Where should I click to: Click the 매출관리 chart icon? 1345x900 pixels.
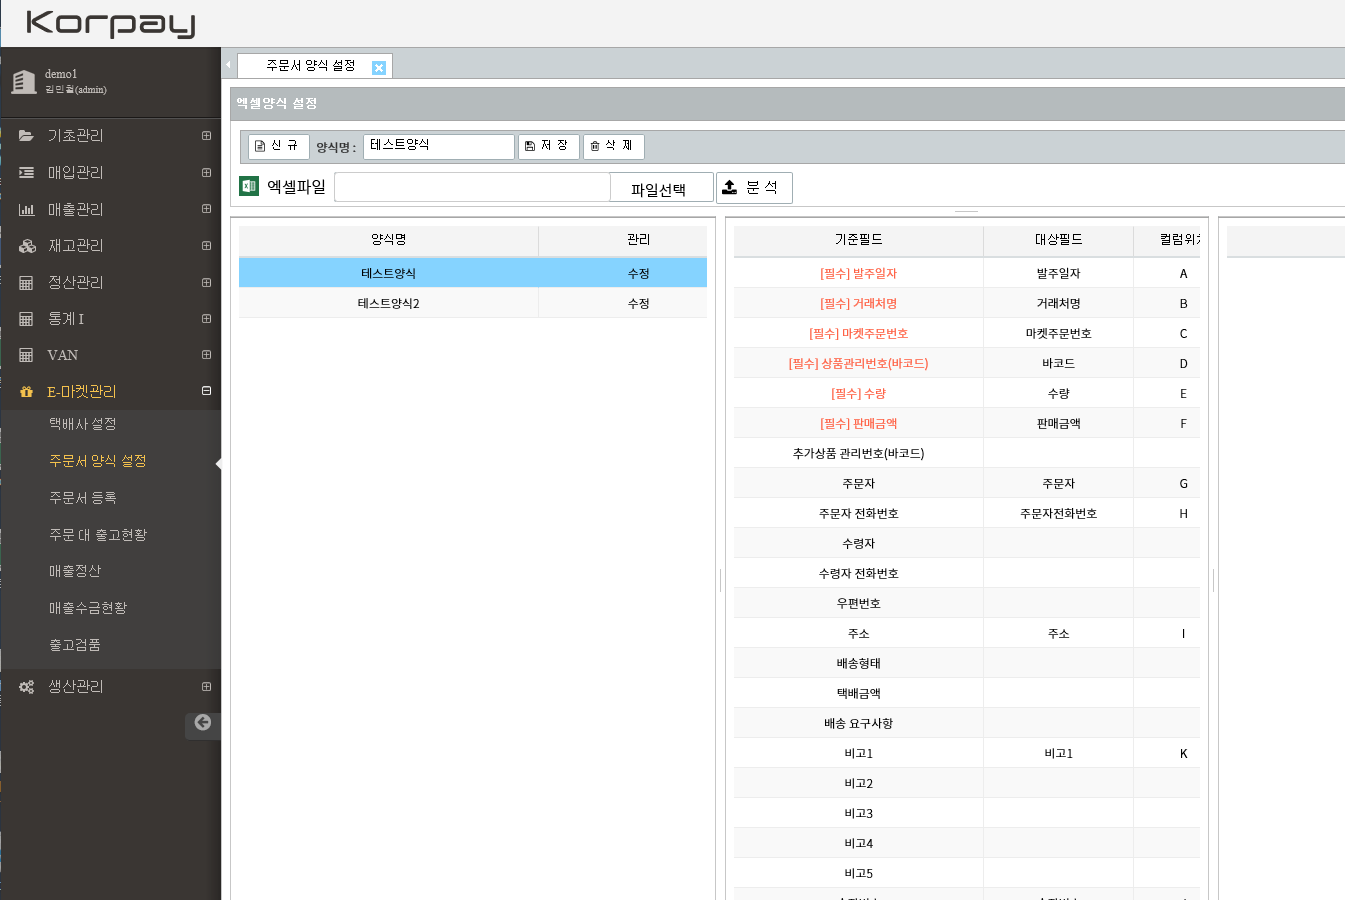pyautogui.click(x=26, y=210)
